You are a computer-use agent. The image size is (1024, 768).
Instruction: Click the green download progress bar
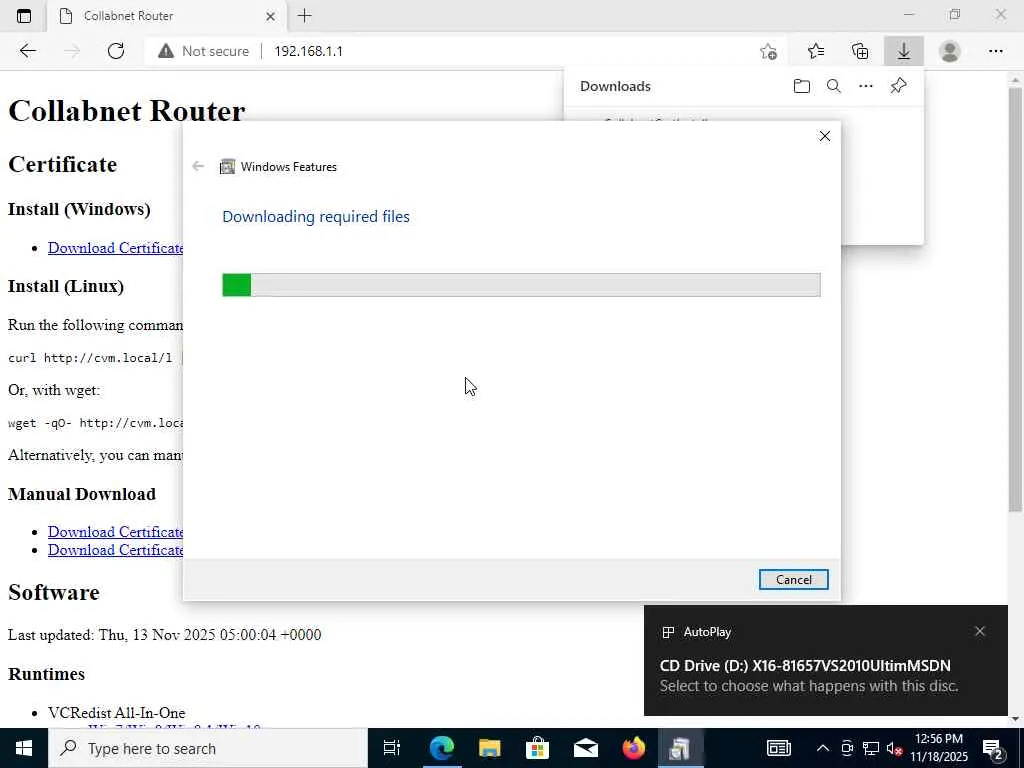521,285
